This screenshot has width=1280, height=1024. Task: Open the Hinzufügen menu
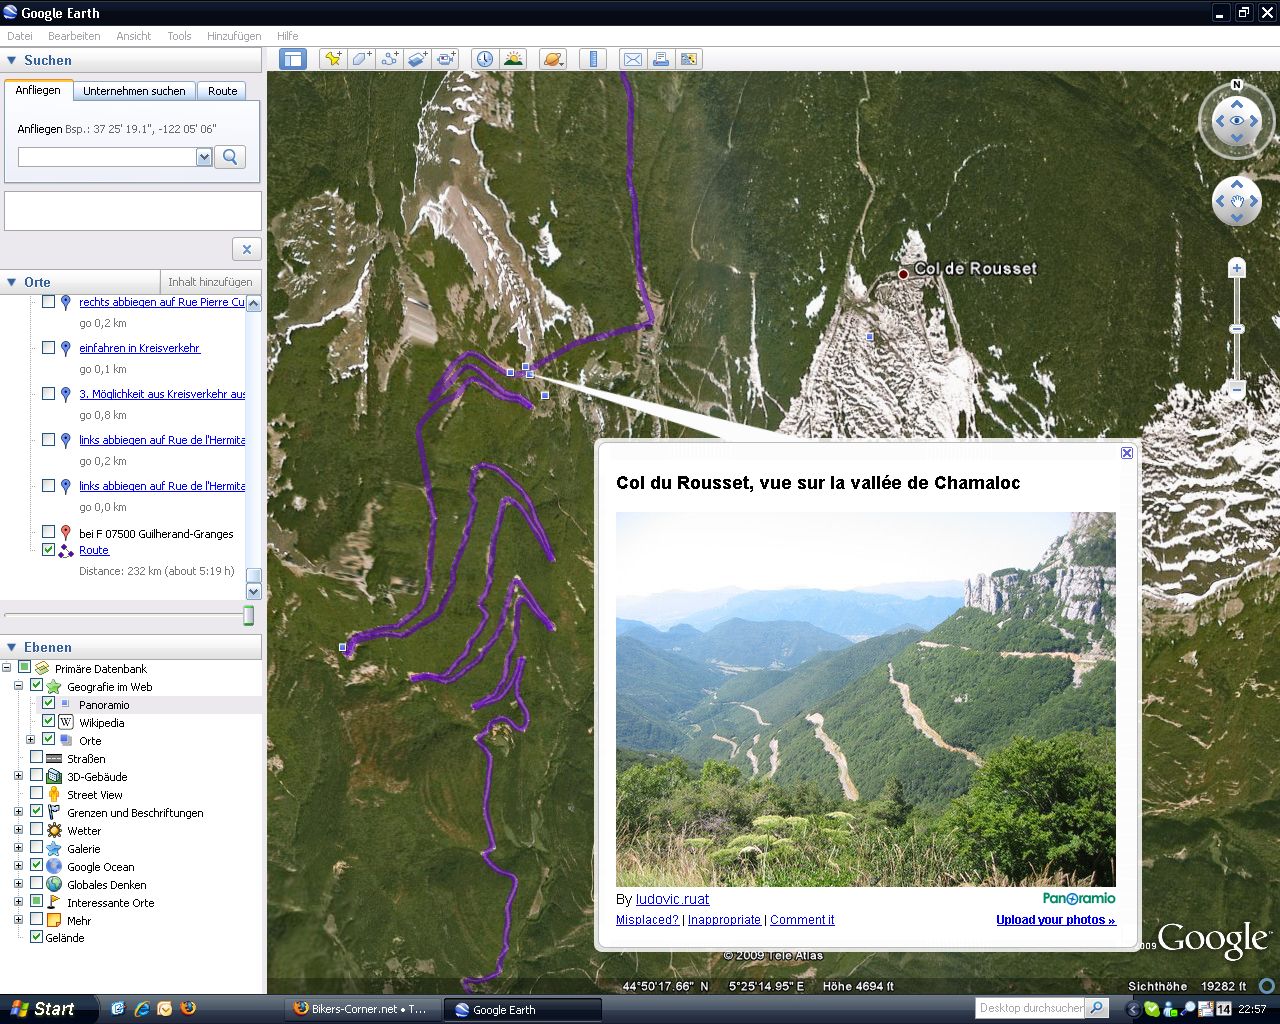pyautogui.click(x=233, y=36)
